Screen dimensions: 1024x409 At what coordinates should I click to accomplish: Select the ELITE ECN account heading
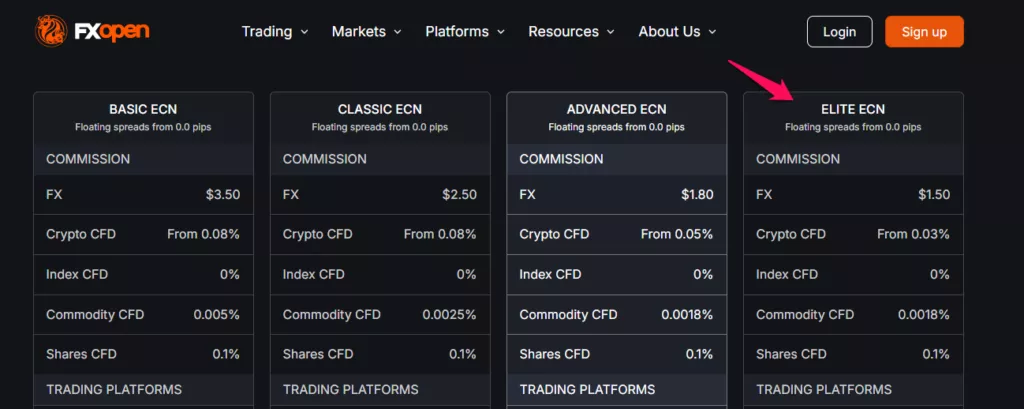click(853, 109)
